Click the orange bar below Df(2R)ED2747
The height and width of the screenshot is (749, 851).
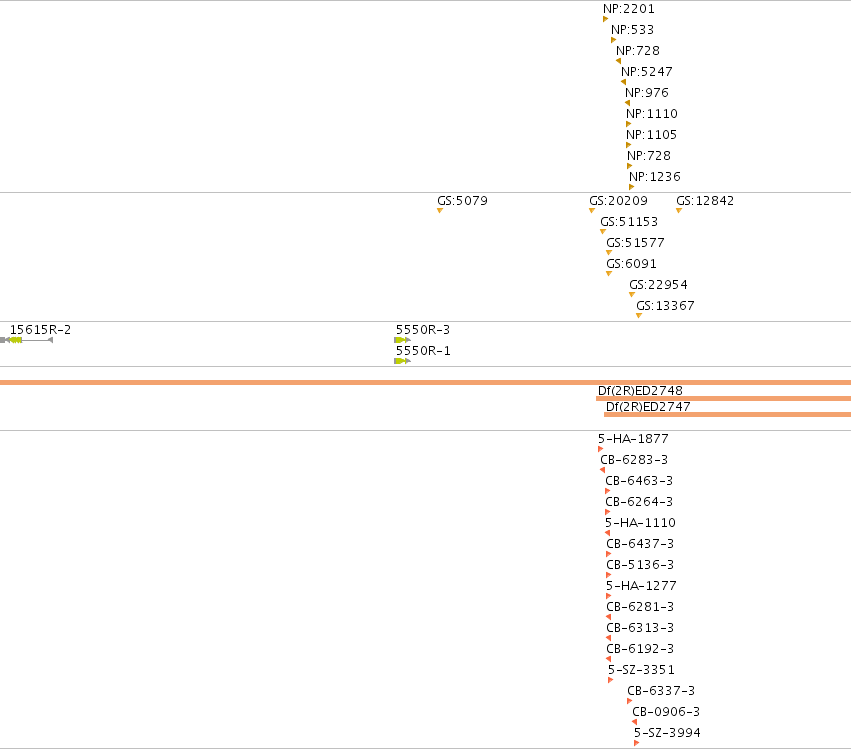727,415
